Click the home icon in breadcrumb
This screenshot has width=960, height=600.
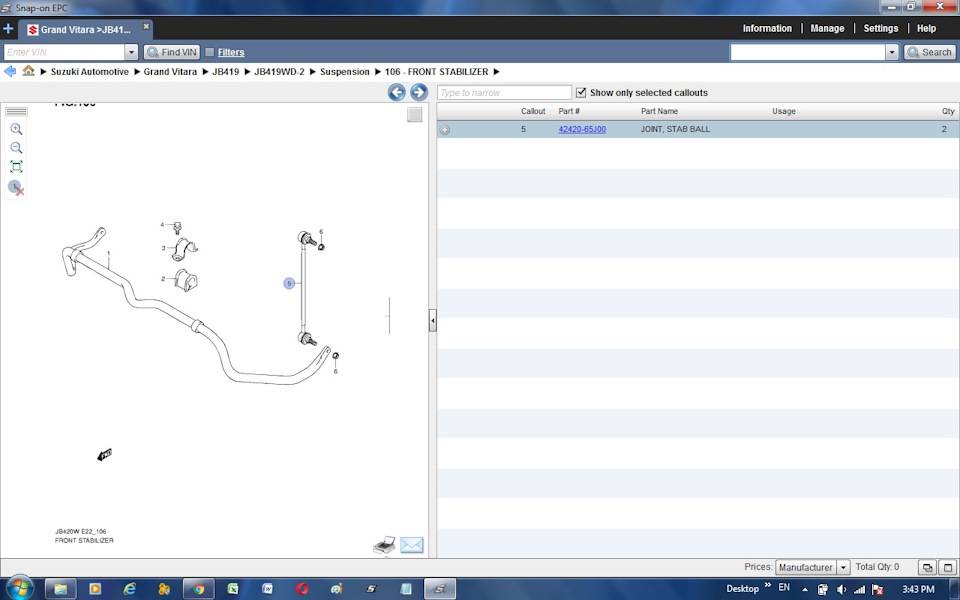click(x=29, y=71)
